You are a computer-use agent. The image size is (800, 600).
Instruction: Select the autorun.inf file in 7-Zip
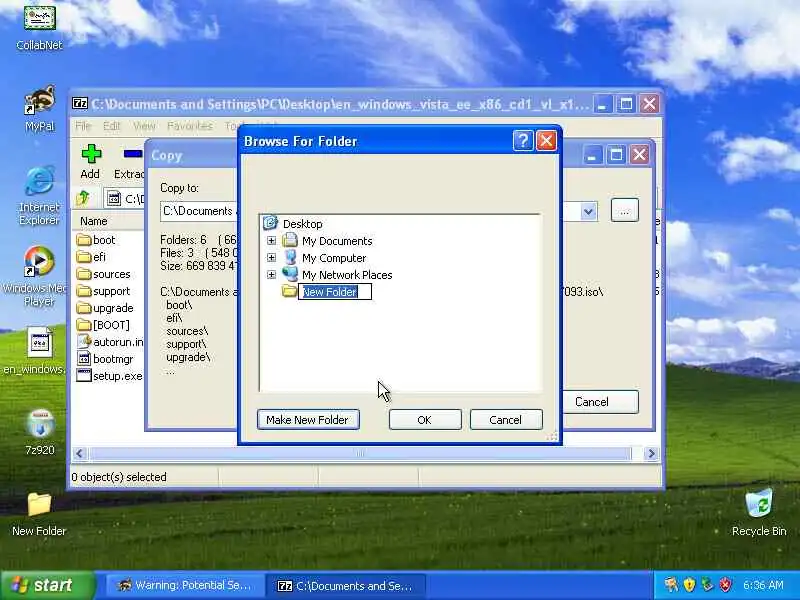pyautogui.click(x=110, y=342)
